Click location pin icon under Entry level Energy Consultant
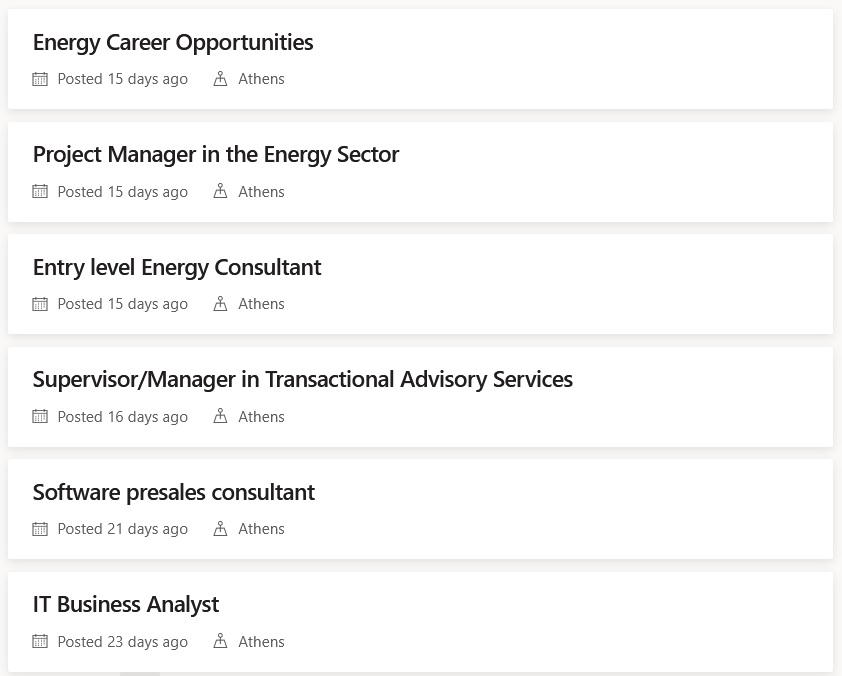Viewport: 842px width, 676px height. coord(220,303)
